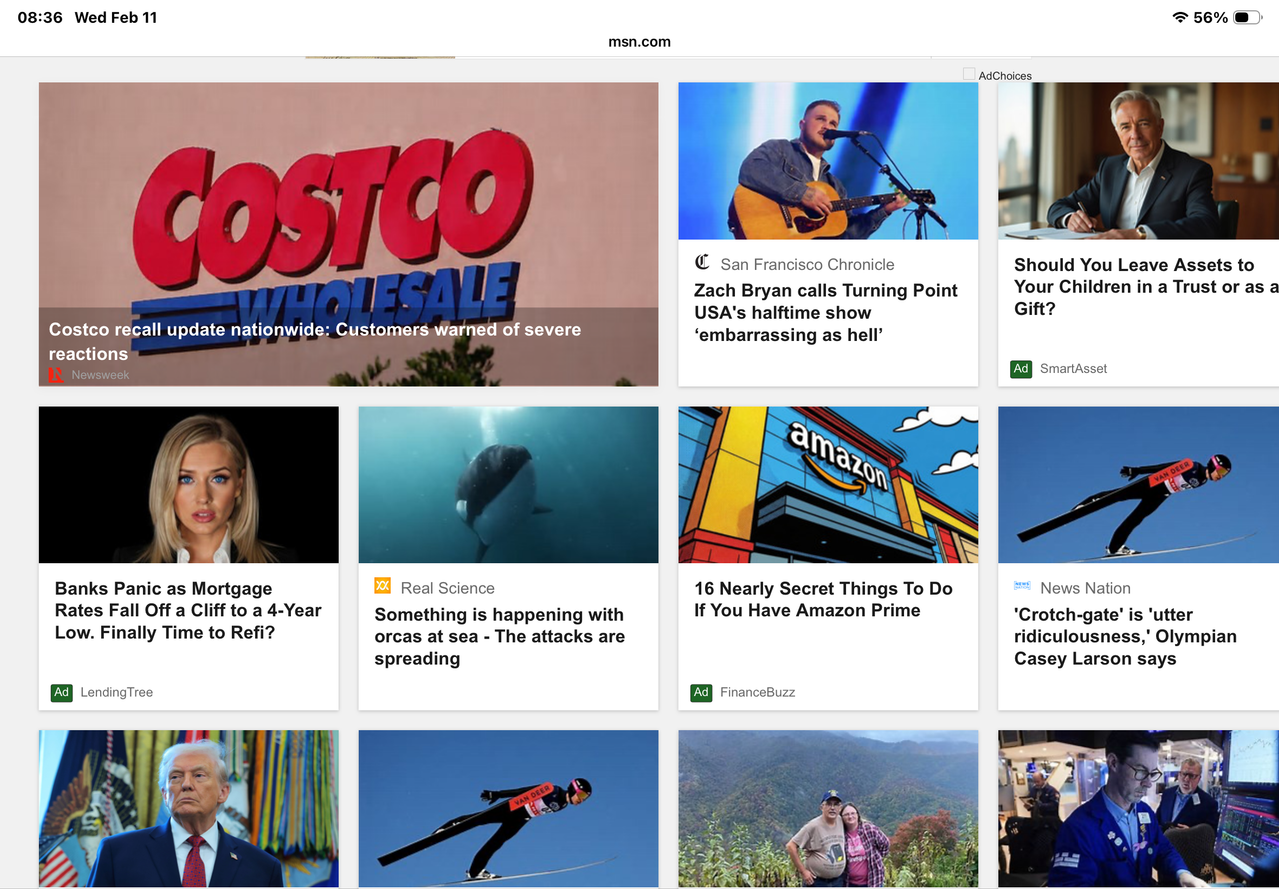1279x889 pixels.
Task: Open Banks Panic mortgage rates ad headline
Action: click(188, 611)
